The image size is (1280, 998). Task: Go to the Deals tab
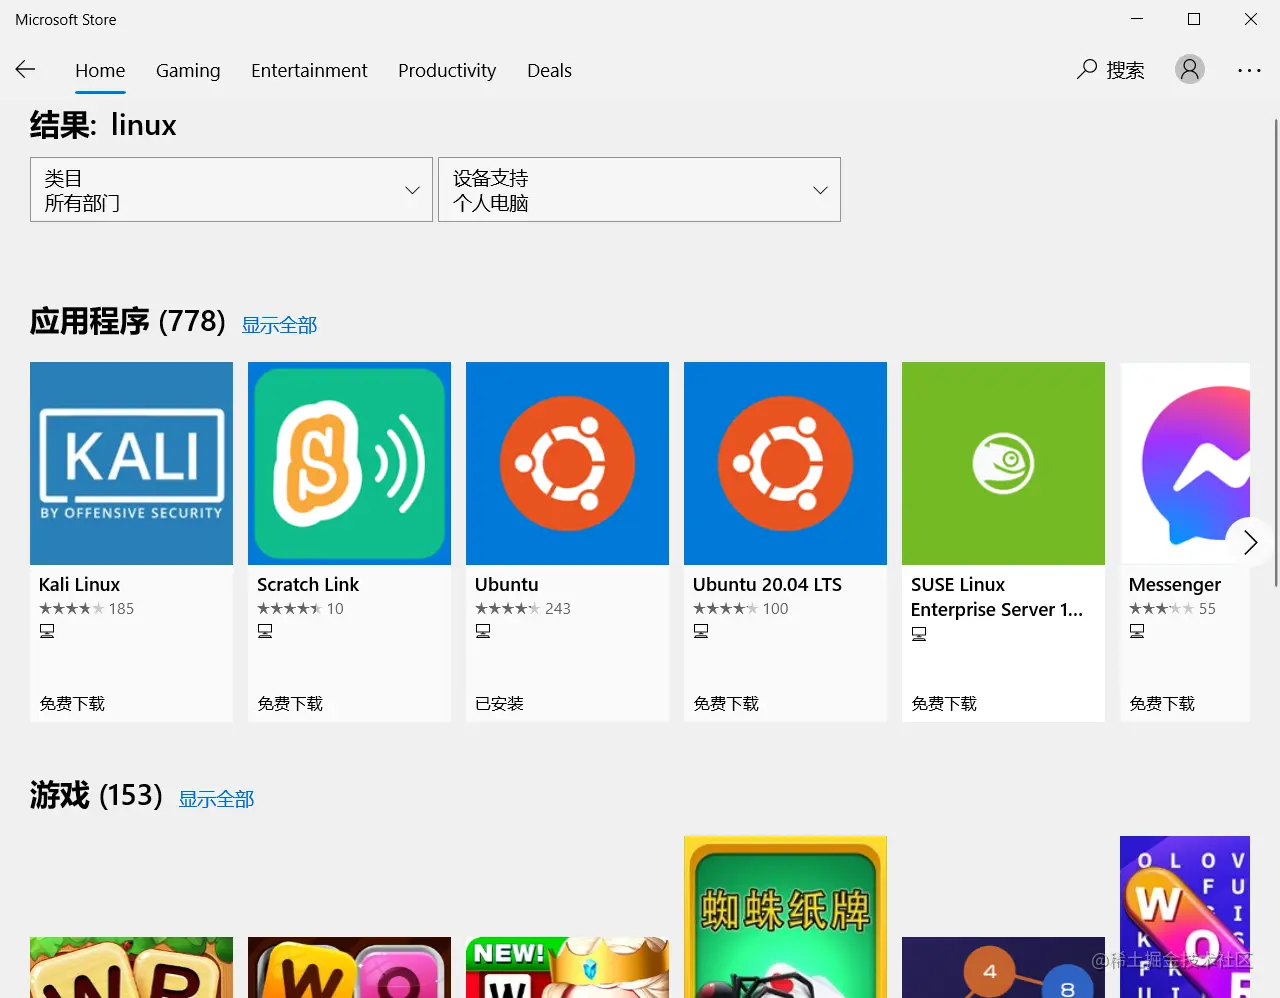coord(549,70)
